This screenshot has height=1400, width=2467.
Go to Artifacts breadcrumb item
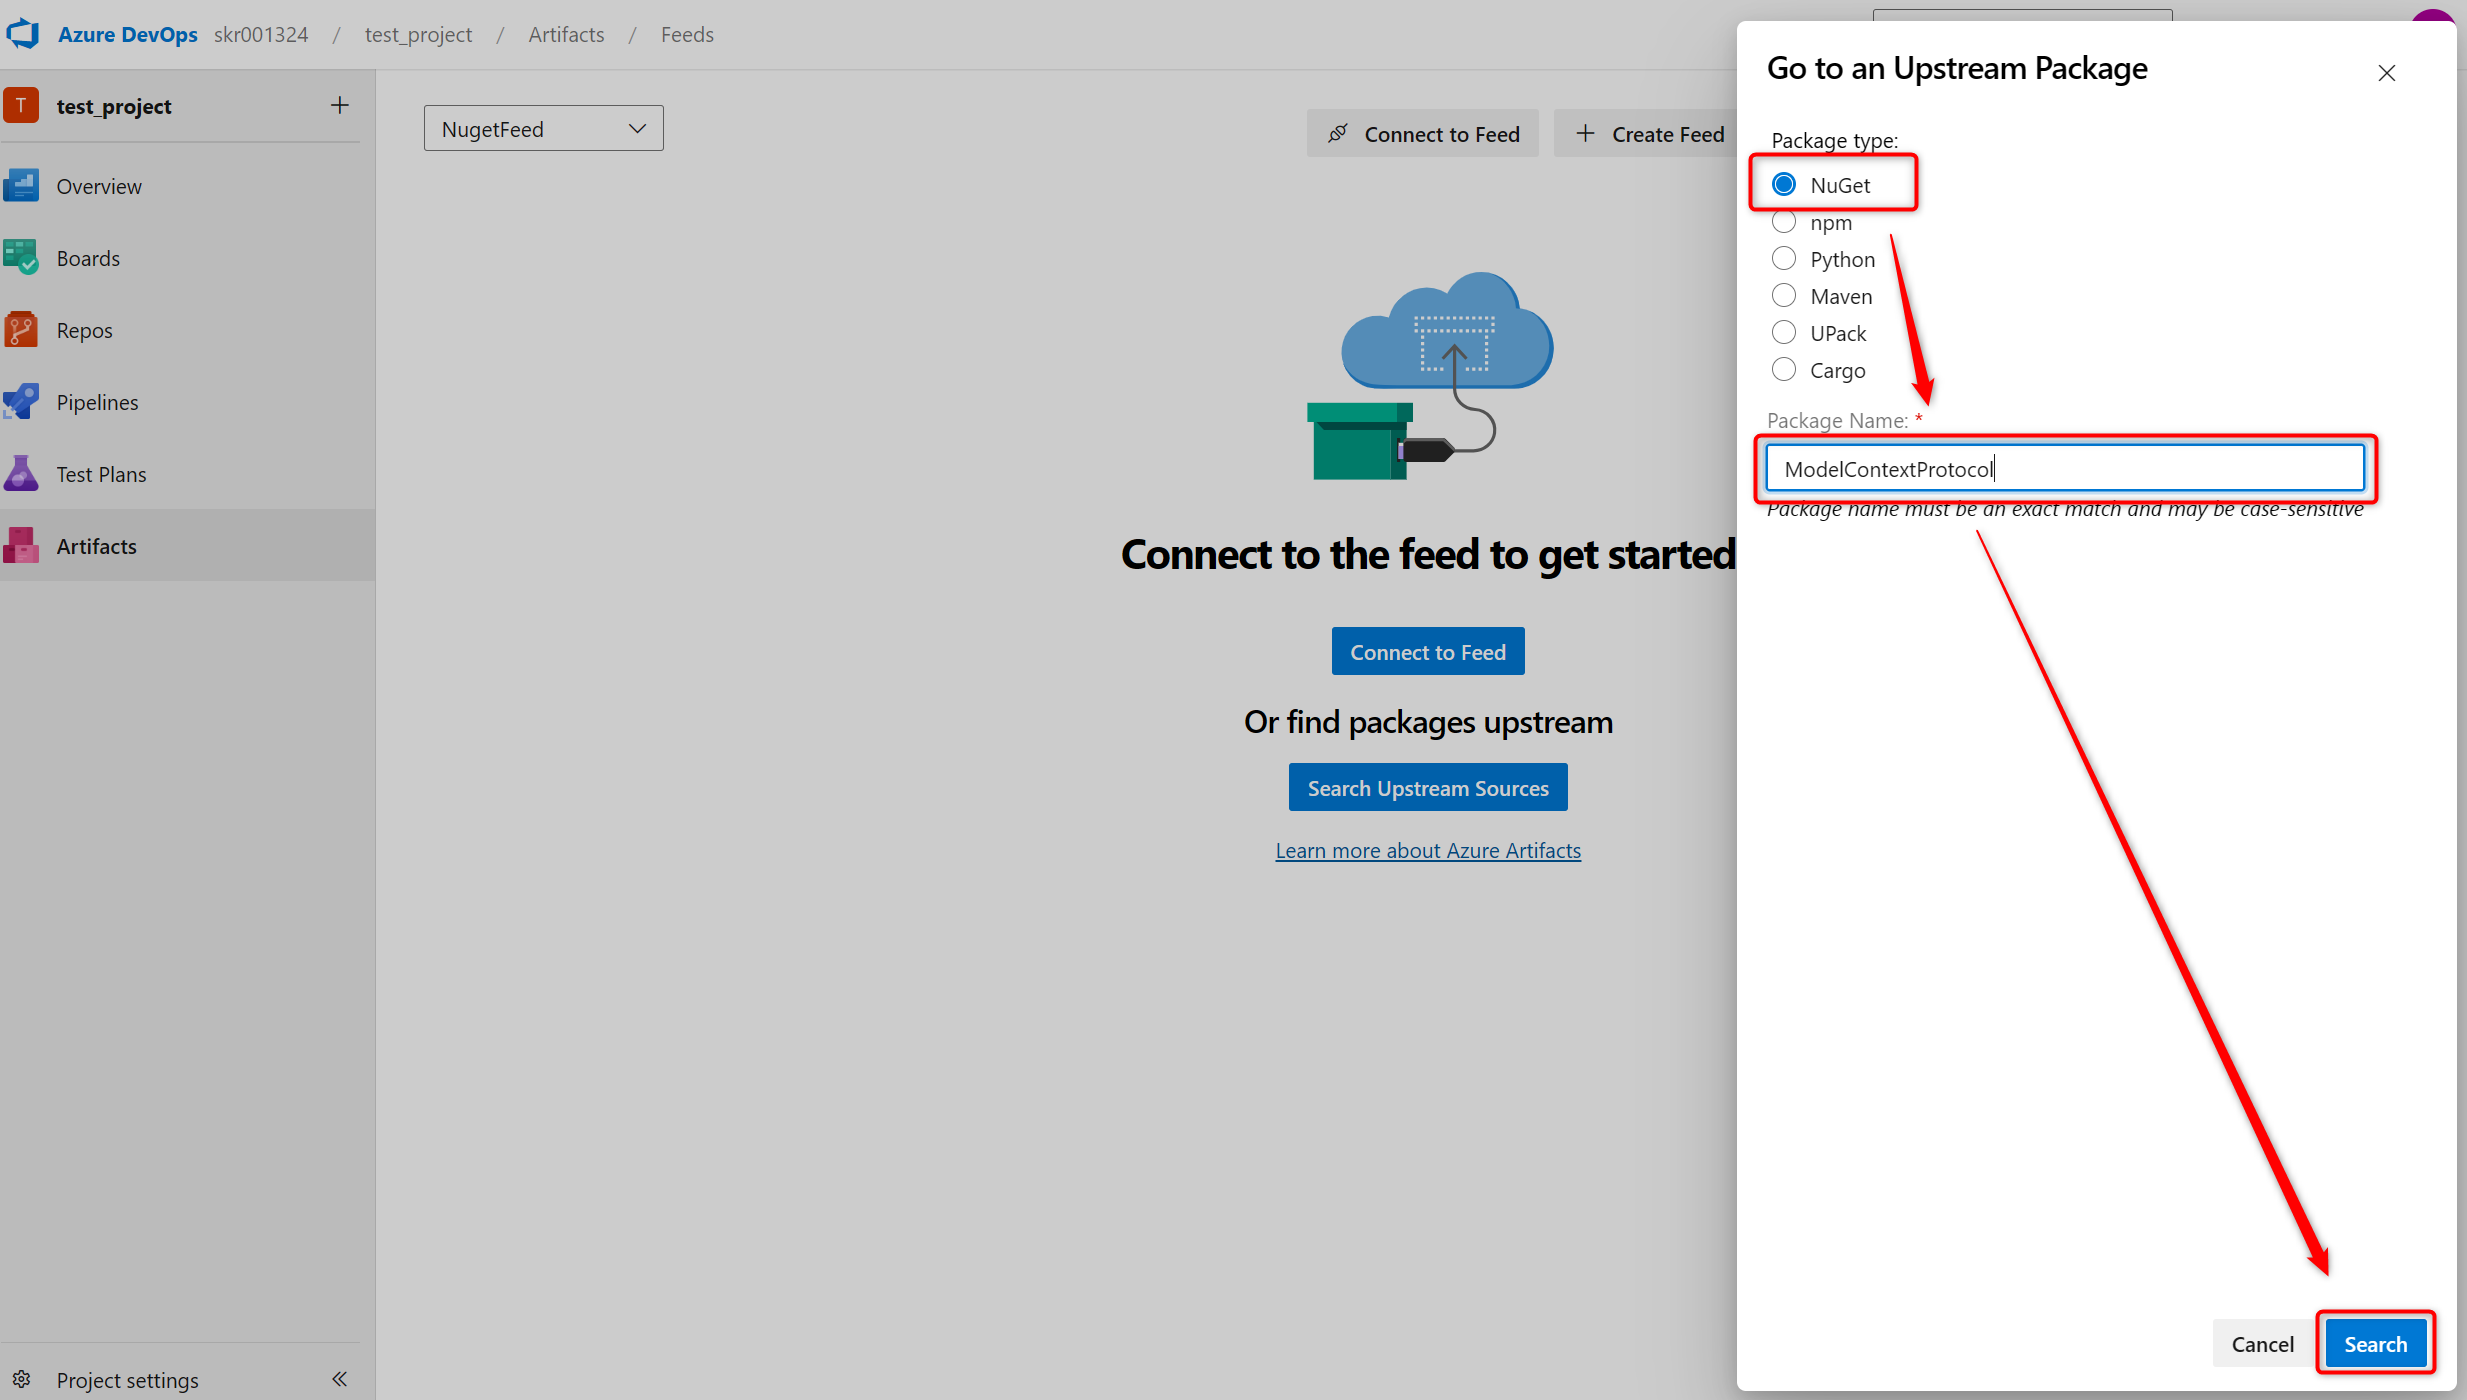[x=566, y=35]
